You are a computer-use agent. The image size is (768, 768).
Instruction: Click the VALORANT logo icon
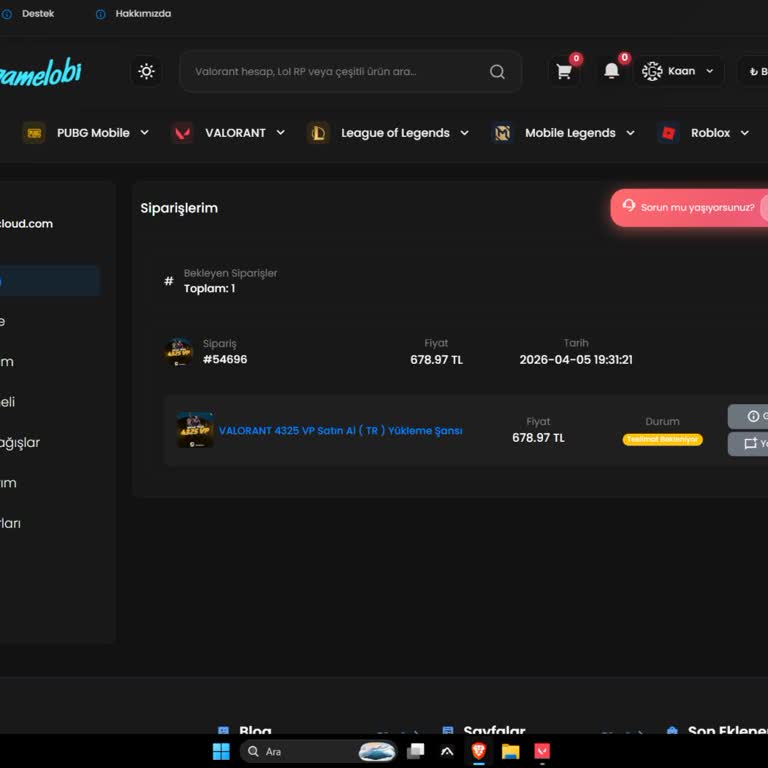pyautogui.click(x=182, y=133)
